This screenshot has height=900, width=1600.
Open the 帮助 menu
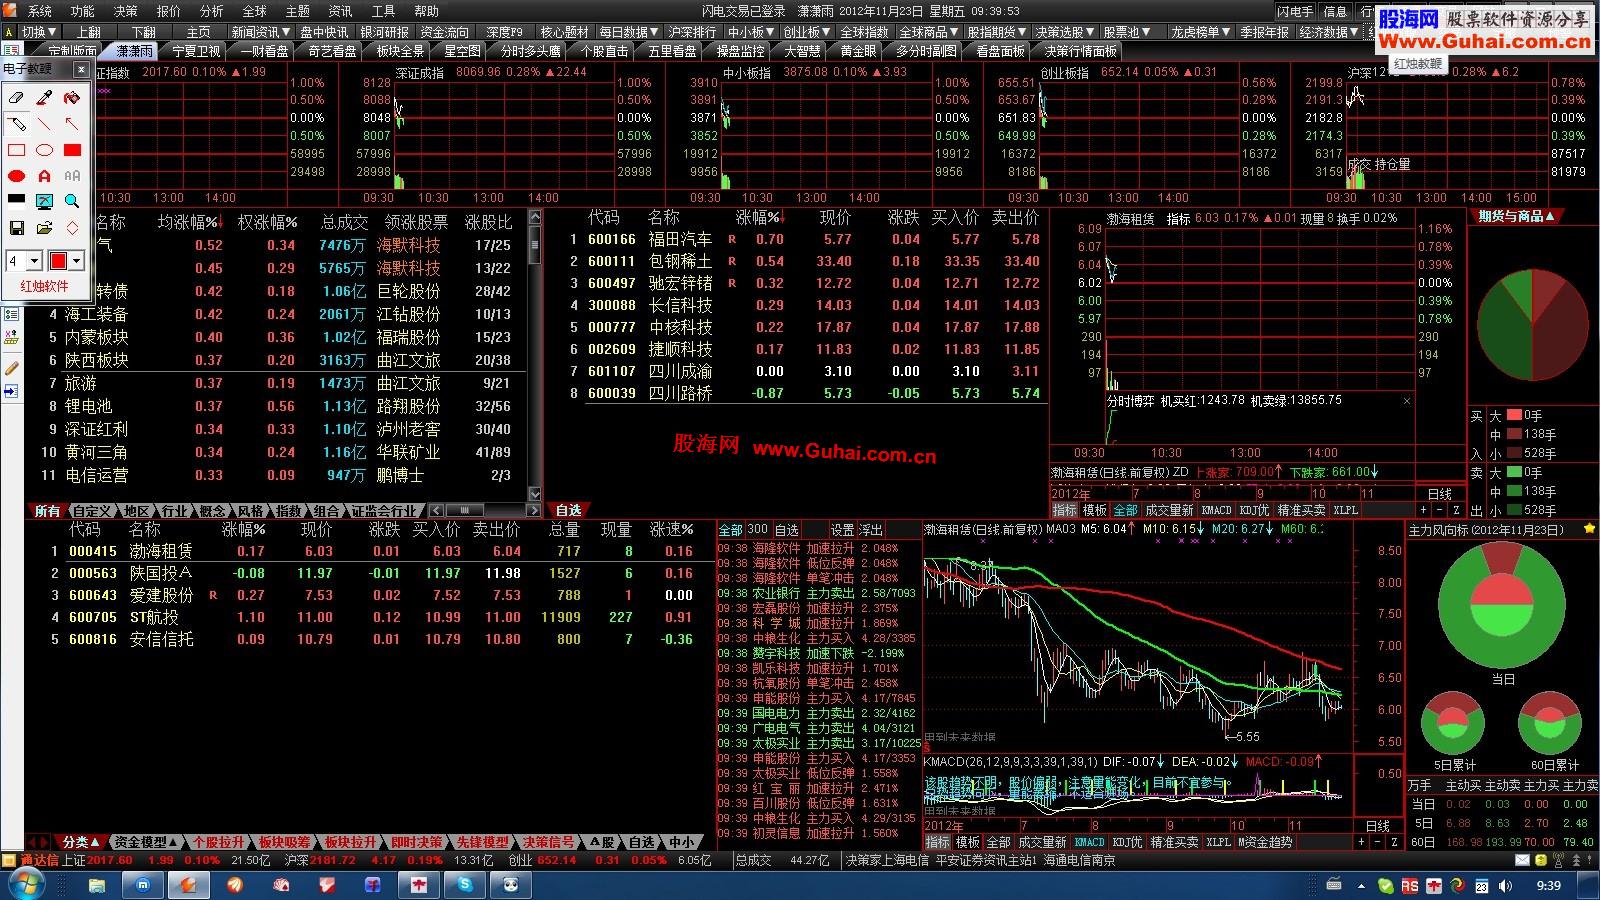coord(427,11)
